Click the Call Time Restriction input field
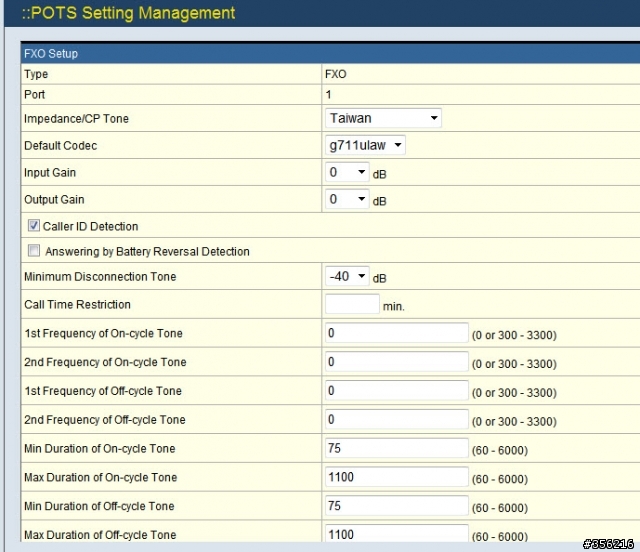 click(352, 304)
